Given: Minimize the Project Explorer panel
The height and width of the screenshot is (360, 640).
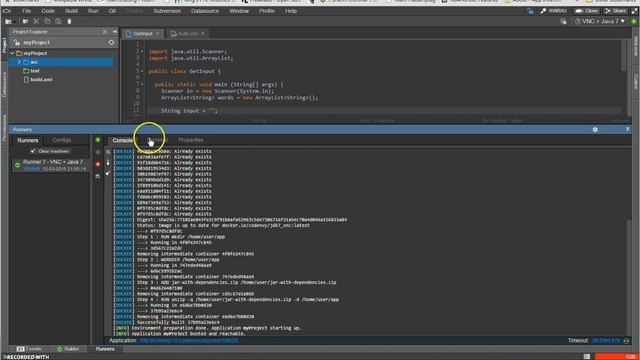Looking at the screenshot, I should pos(115,31).
